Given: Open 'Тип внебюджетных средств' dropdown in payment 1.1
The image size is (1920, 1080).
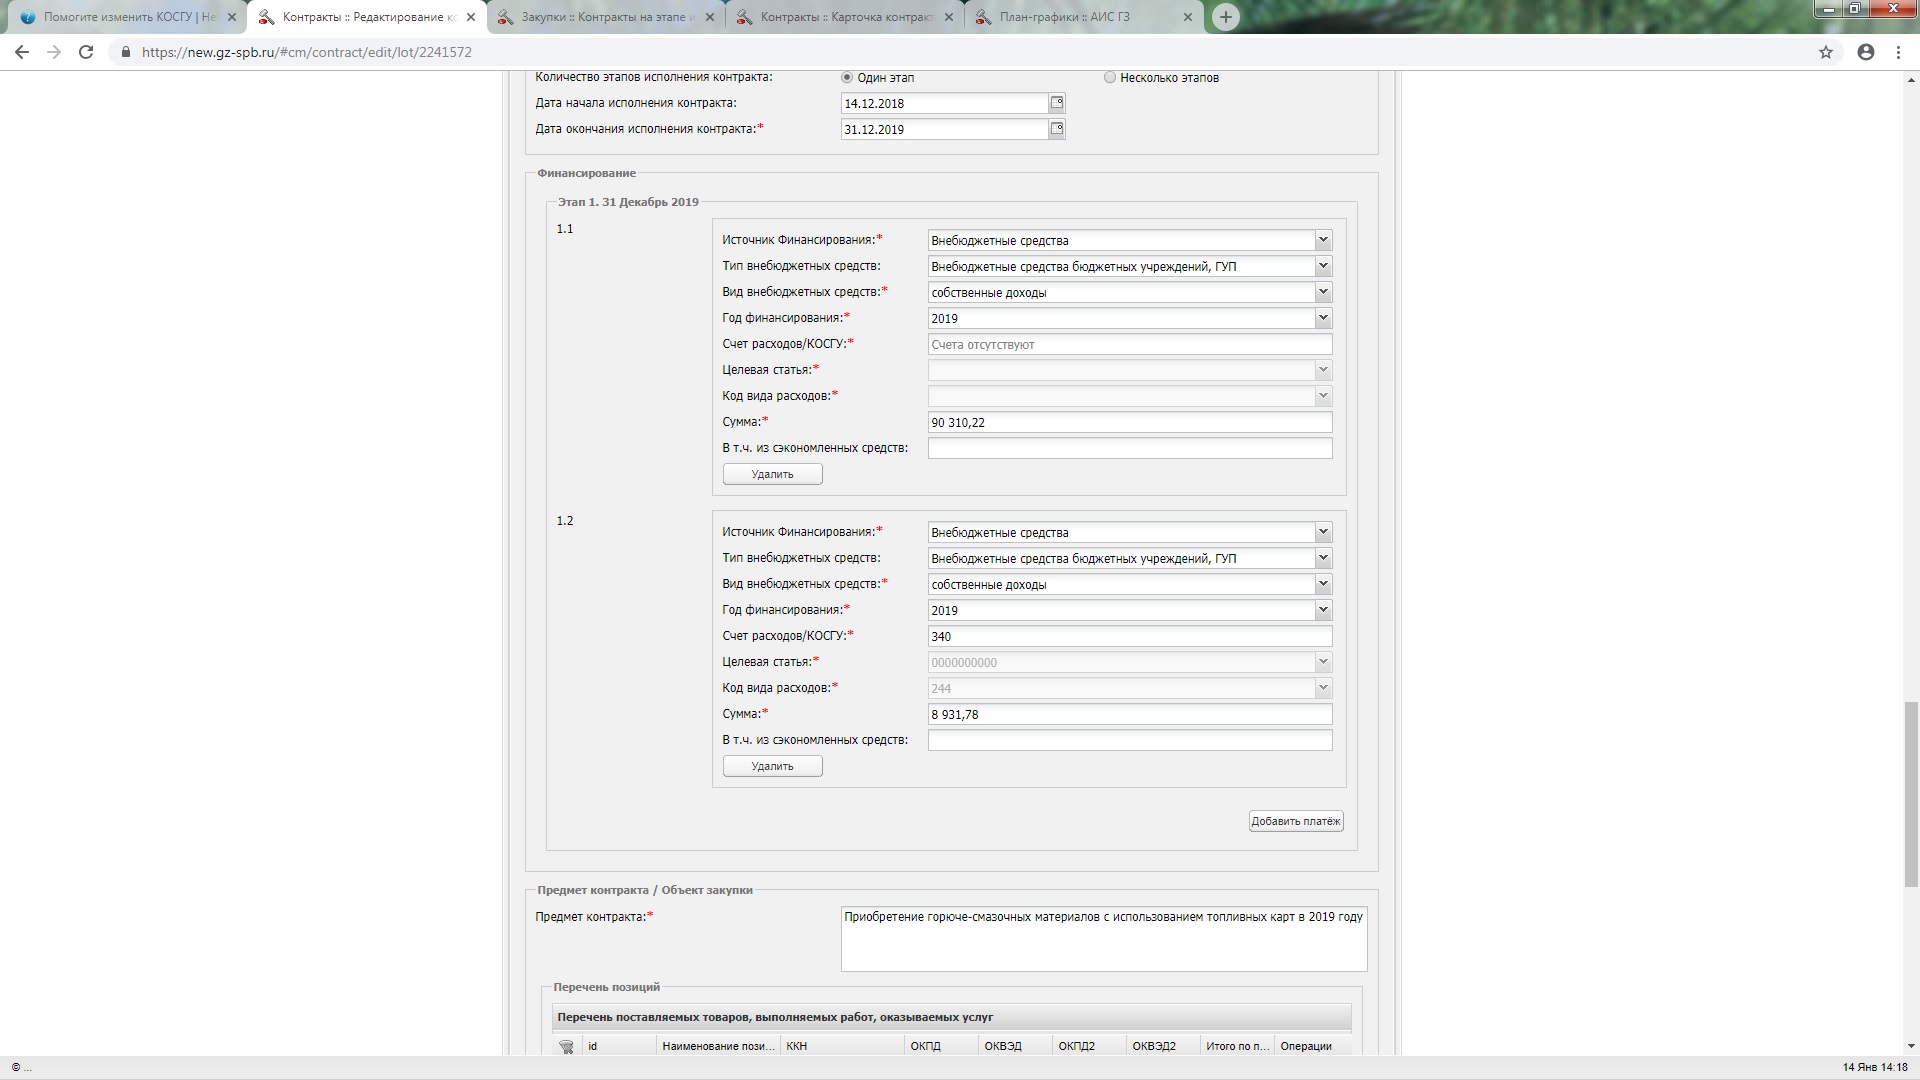Looking at the screenshot, I should coord(1323,266).
